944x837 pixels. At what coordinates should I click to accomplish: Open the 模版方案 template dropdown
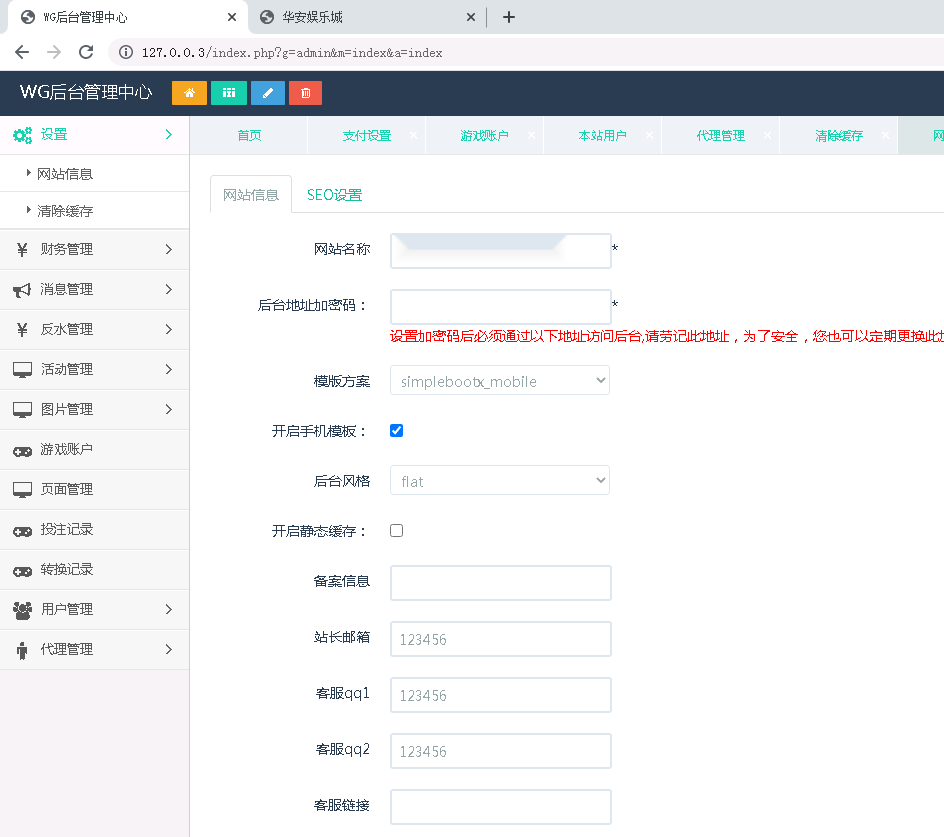[499, 380]
